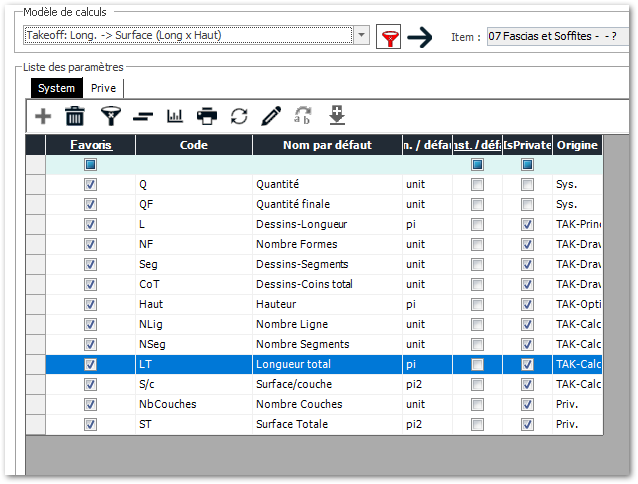This screenshot has height=484, width=638.
Task: Open the Modèle de calculs dropdown
Action: 362,36
